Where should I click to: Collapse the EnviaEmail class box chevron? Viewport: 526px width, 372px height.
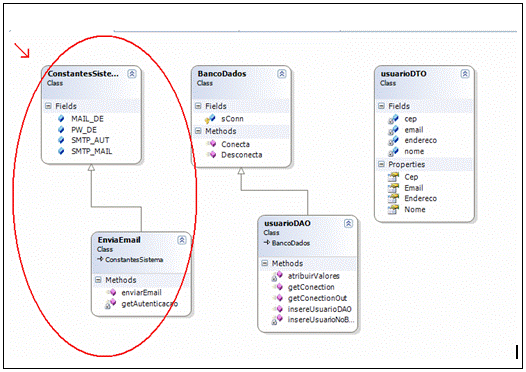(182, 240)
